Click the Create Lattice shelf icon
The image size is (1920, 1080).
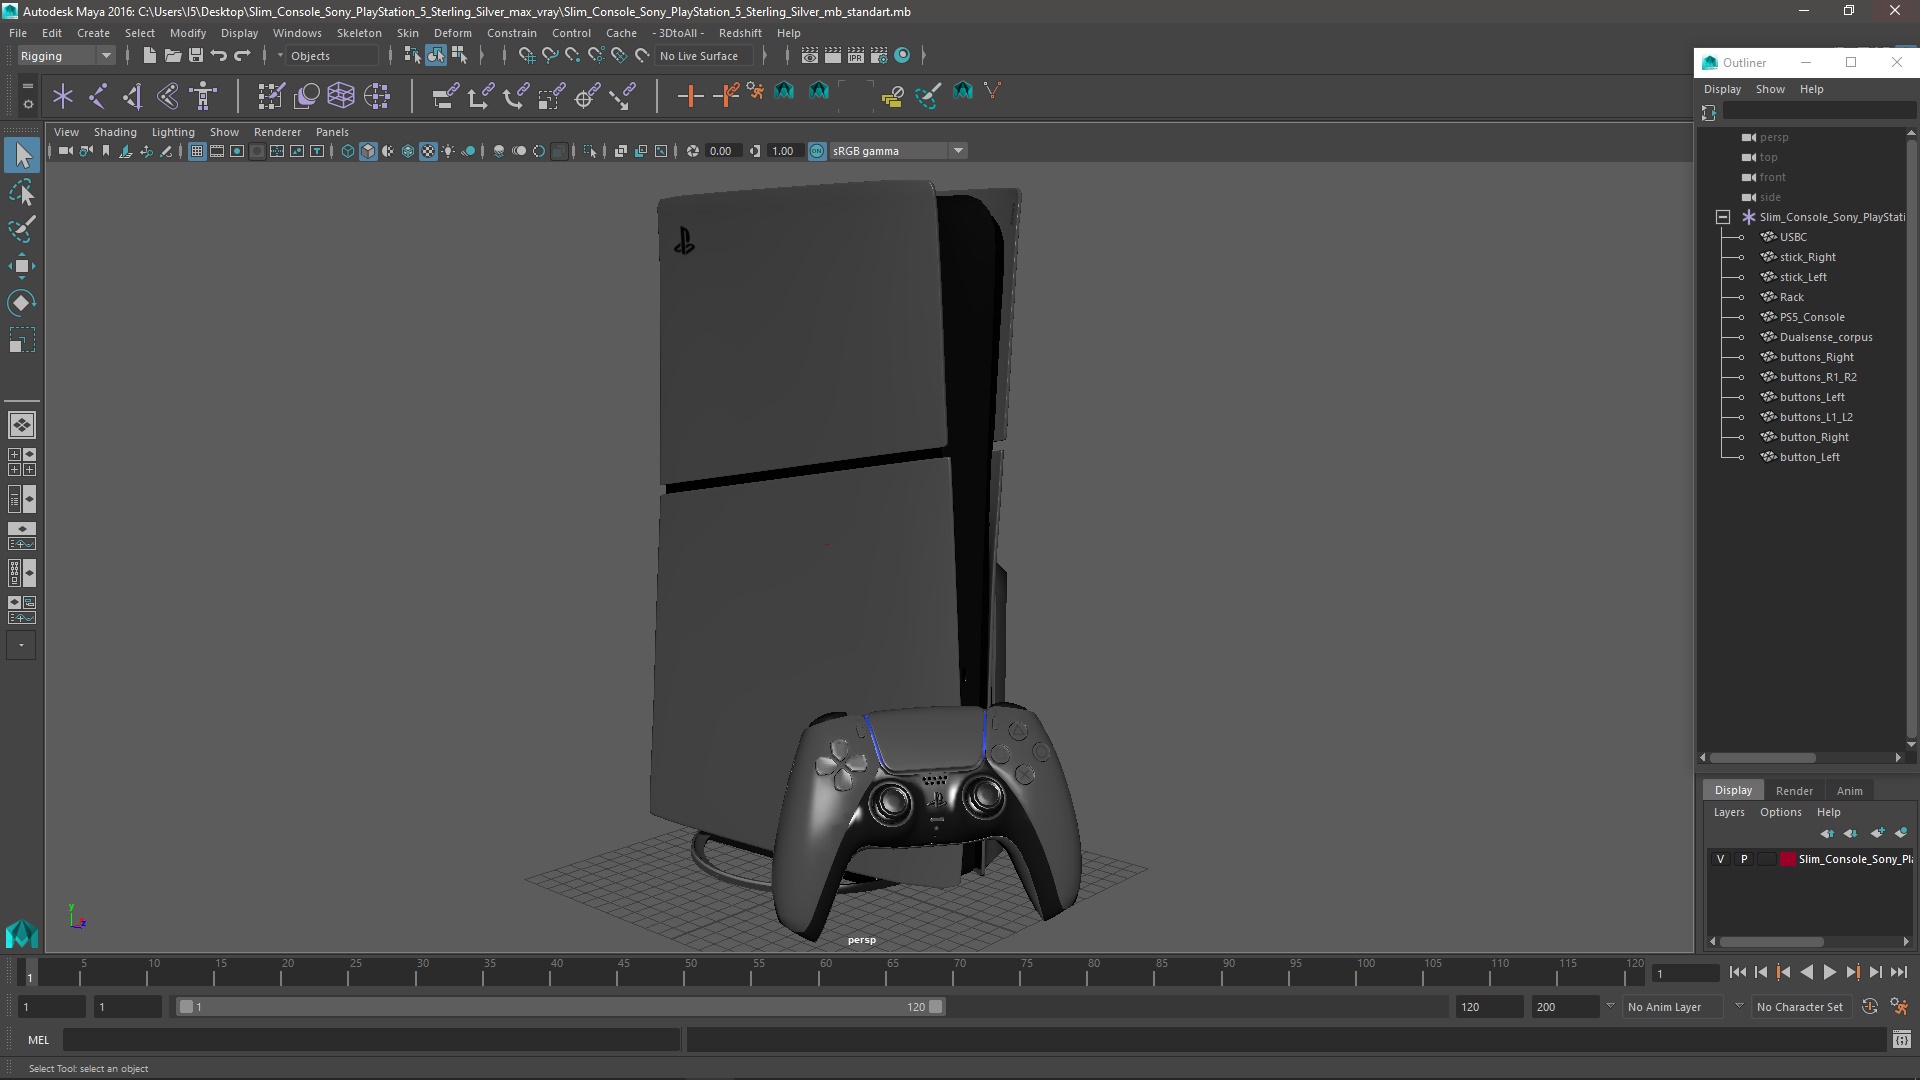tap(341, 96)
